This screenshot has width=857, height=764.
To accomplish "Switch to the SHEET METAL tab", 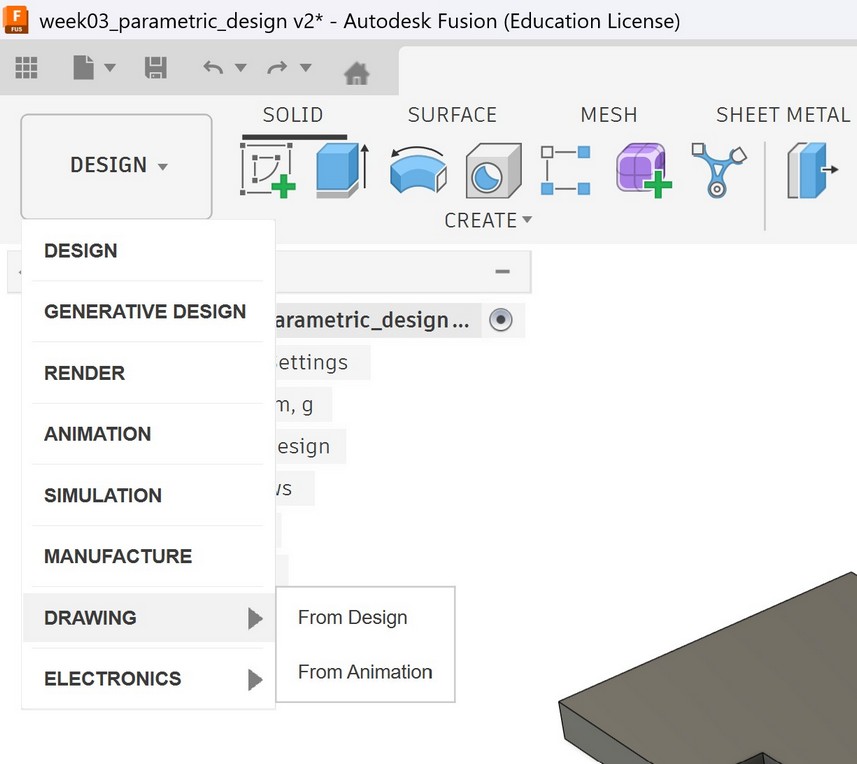I will 783,115.
